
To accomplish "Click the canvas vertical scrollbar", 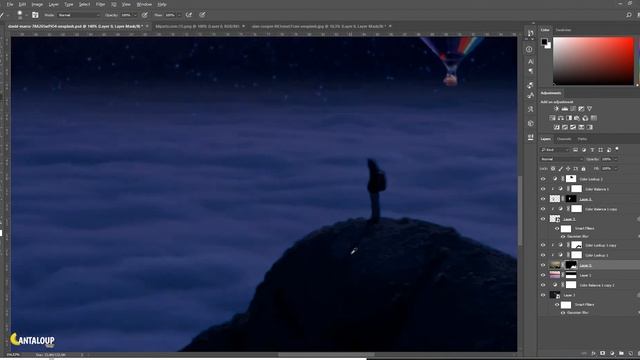I will tap(520, 210).
